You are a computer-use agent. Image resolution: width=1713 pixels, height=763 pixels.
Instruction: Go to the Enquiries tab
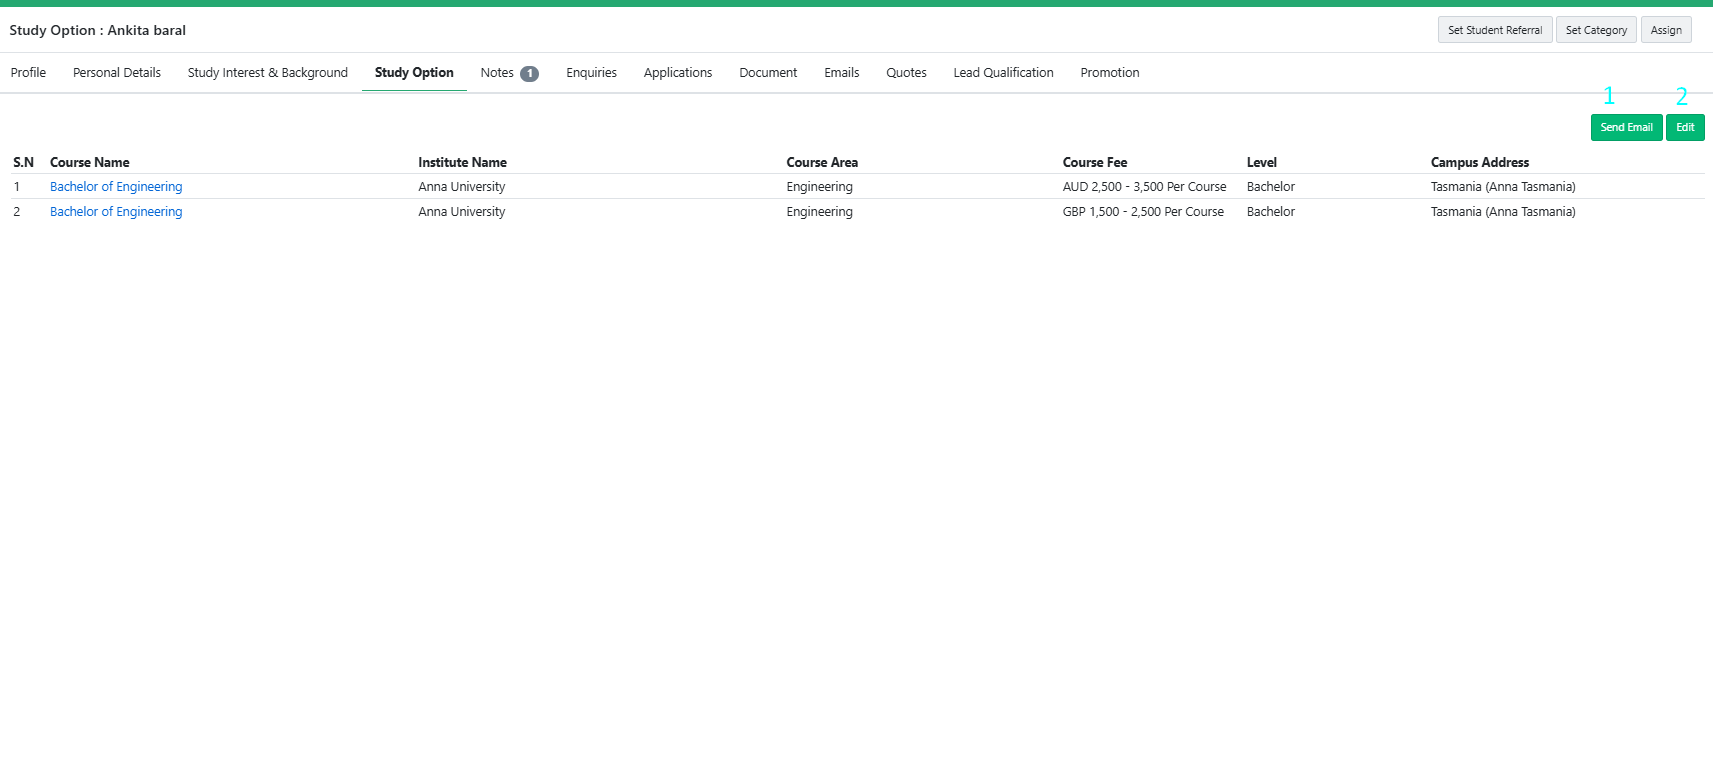(x=591, y=73)
